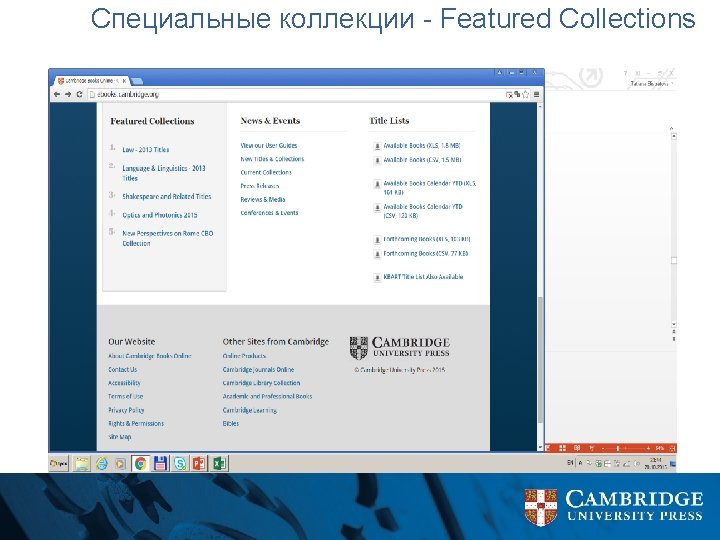
Task: Click the Chrome taskbar icon
Action: click(141, 464)
